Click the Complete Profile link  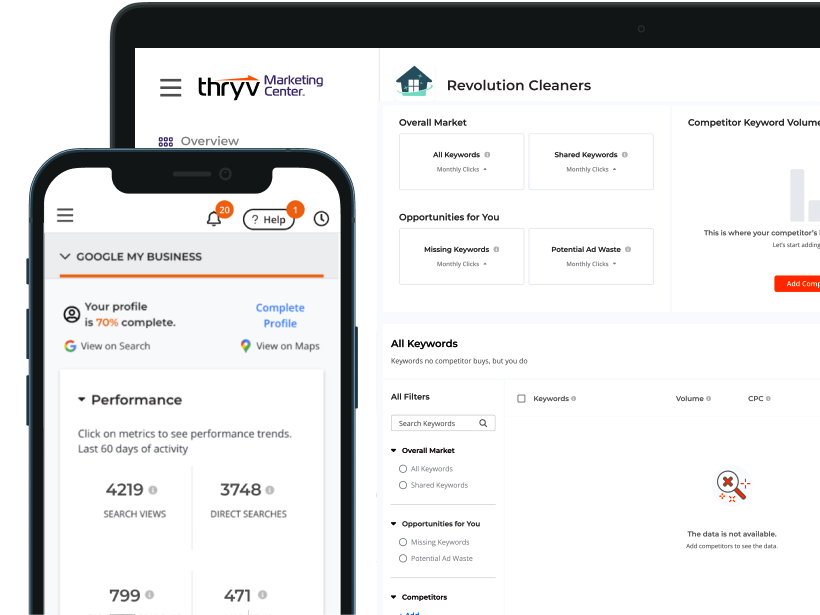[280, 315]
